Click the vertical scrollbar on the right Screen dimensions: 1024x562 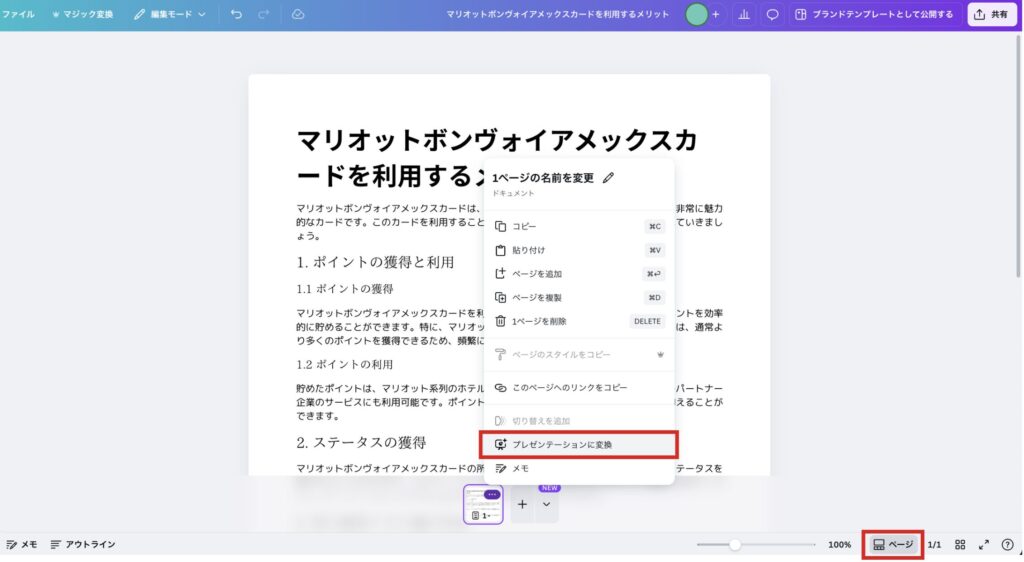coord(1019,157)
